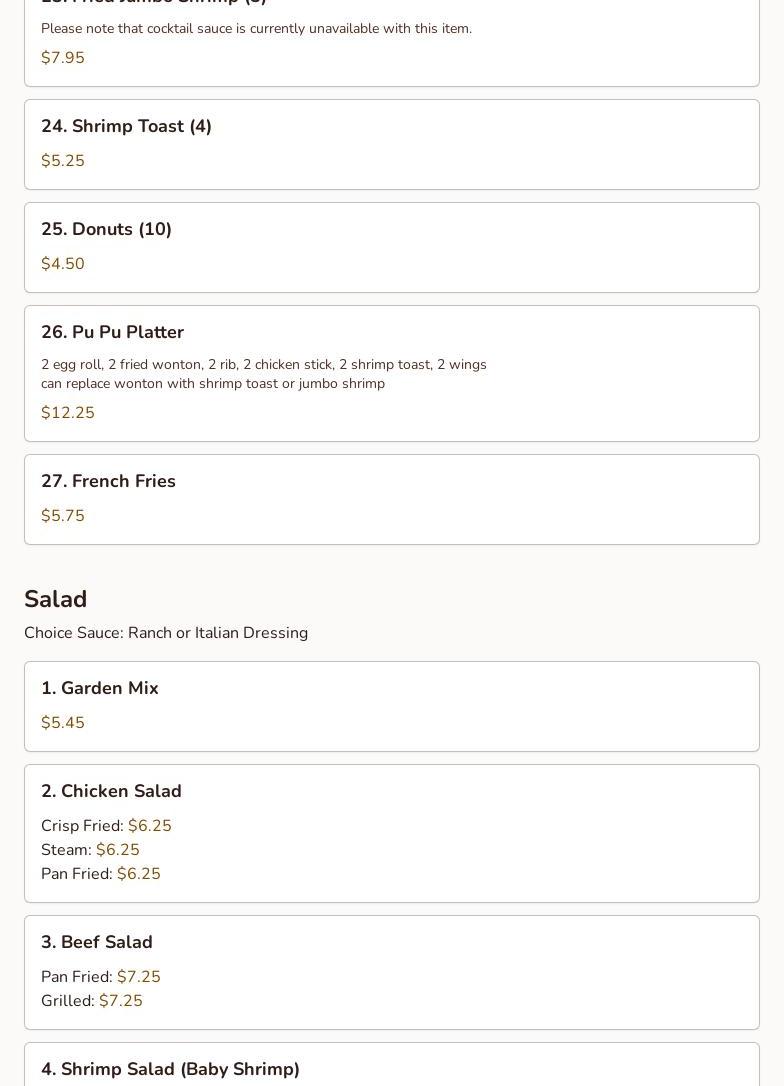Click the Salad section heading
This screenshot has height=1086, width=784.
click(x=56, y=599)
